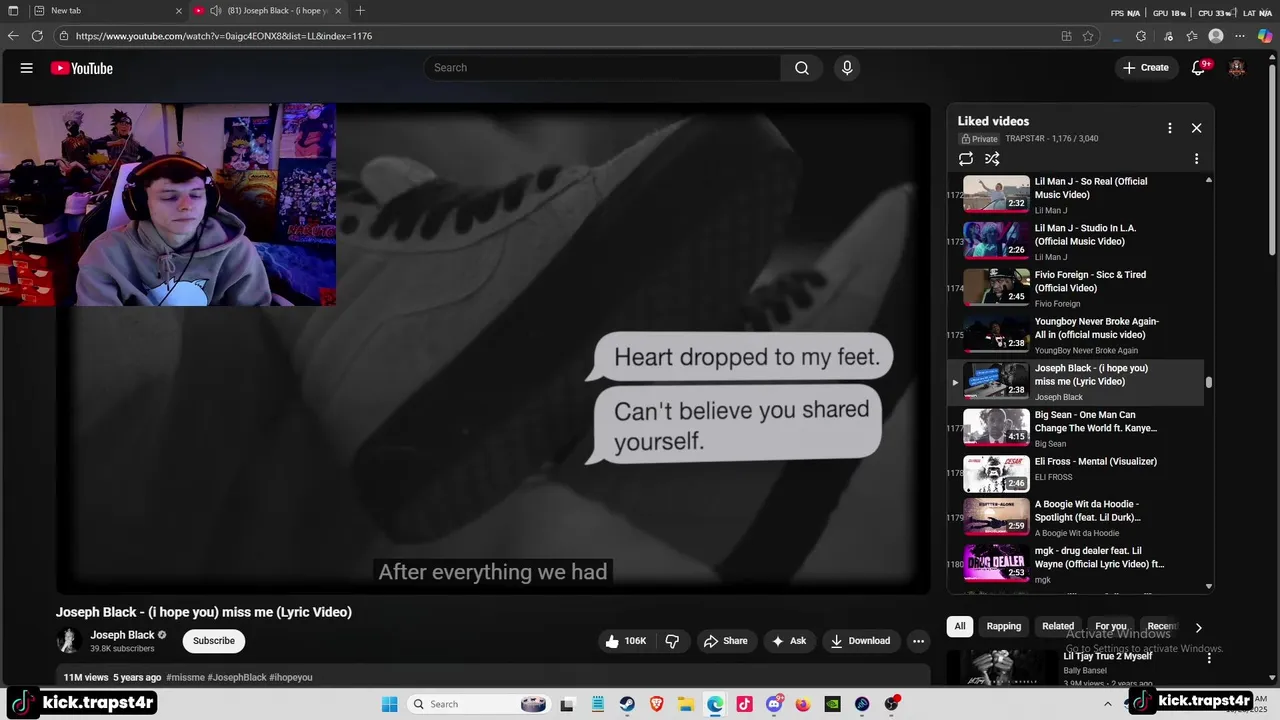1280x720 pixels.
Task: Start voice search with microphone icon
Action: pyautogui.click(x=847, y=68)
